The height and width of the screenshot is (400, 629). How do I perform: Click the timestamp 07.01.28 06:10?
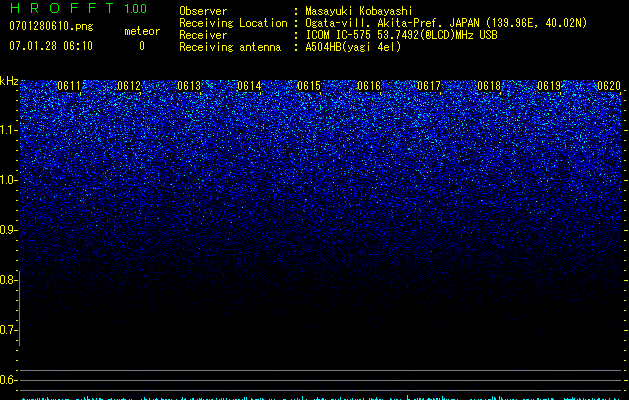point(51,46)
